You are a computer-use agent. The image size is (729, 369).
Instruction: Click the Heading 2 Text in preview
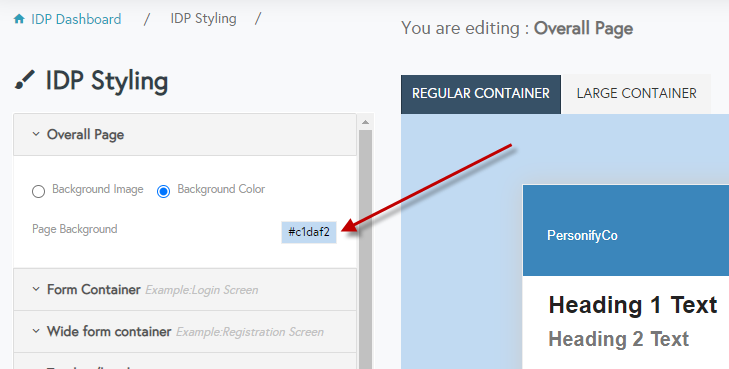[618, 339]
